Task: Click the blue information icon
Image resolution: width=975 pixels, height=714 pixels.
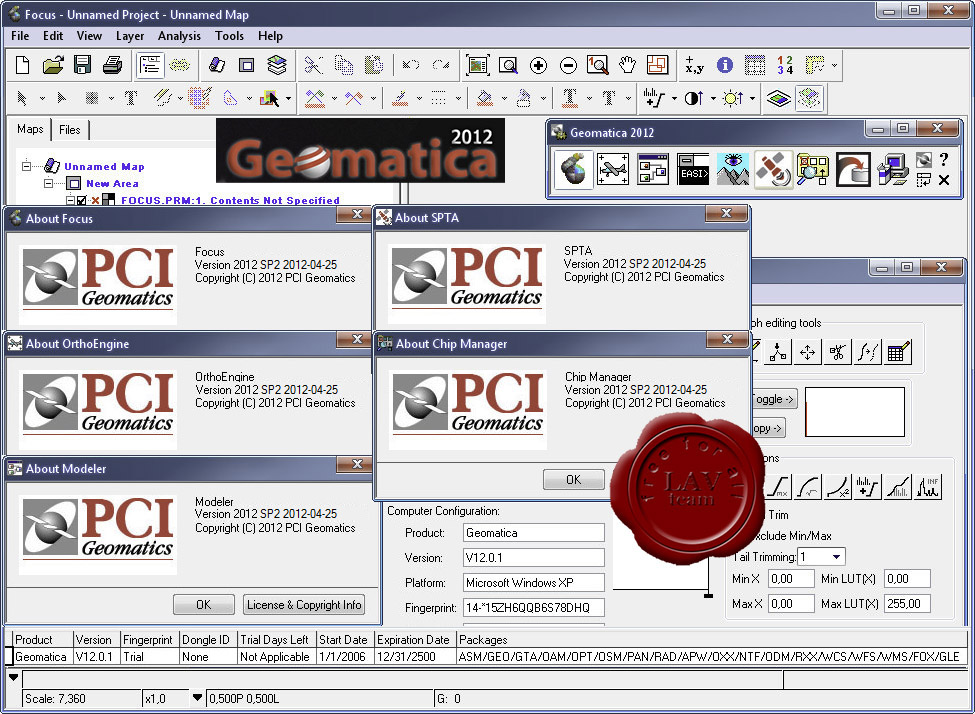Action: click(x=724, y=65)
